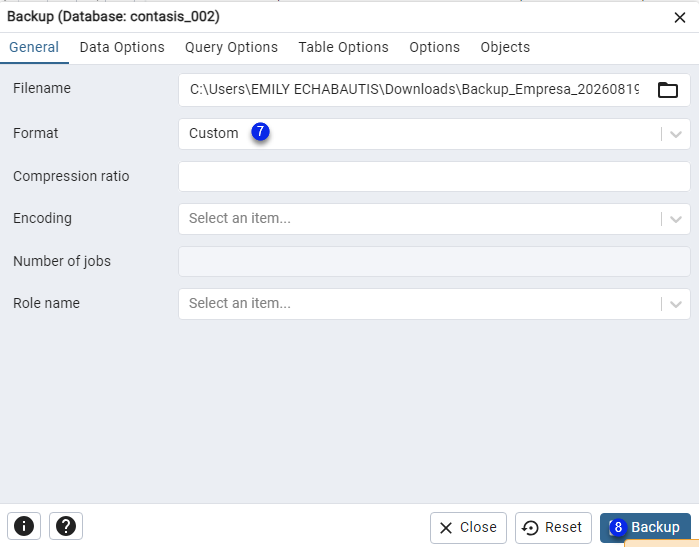Switch to the Objects tab
The height and width of the screenshot is (547, 699).
[x=505, y=47]
